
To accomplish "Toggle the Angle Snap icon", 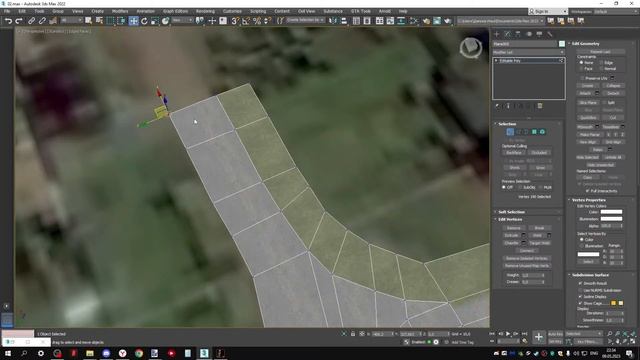I will pos(246,21).
